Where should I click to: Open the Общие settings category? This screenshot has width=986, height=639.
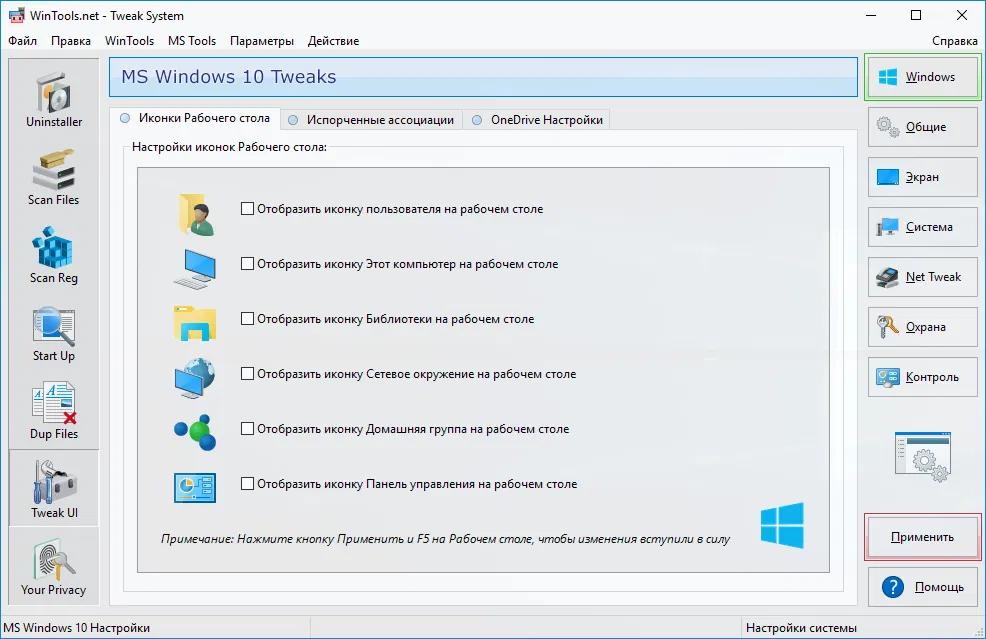pyautogui.click(x=922, y=127)
